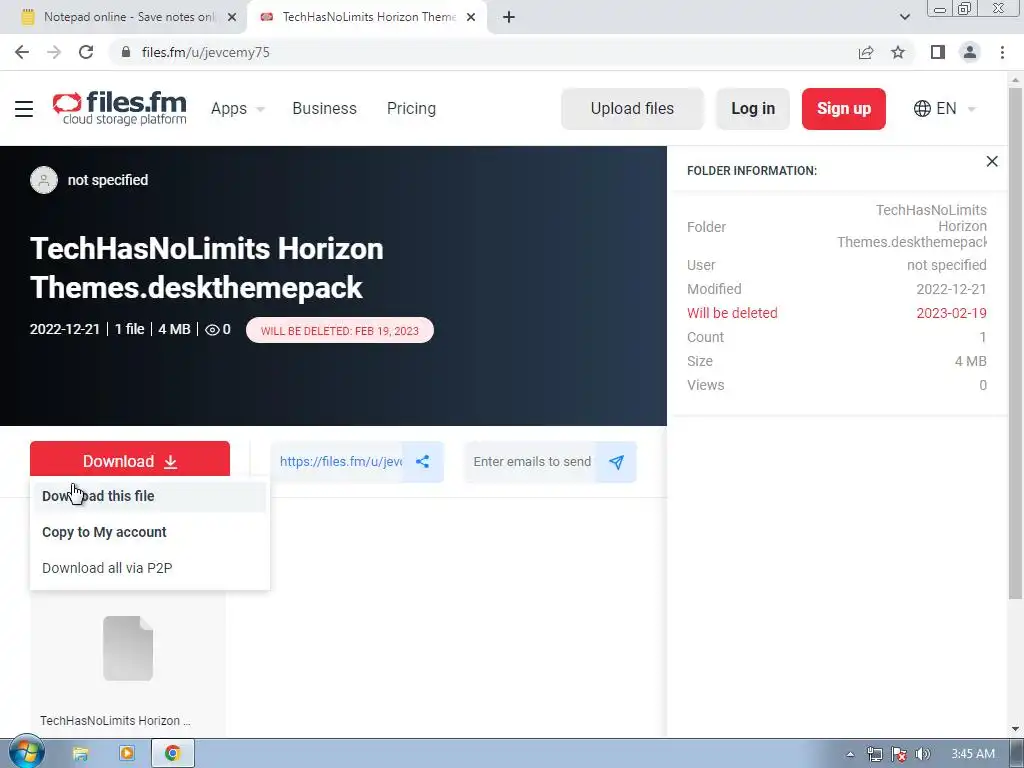Click the gray file thumbnail

[x=128, y=648]
